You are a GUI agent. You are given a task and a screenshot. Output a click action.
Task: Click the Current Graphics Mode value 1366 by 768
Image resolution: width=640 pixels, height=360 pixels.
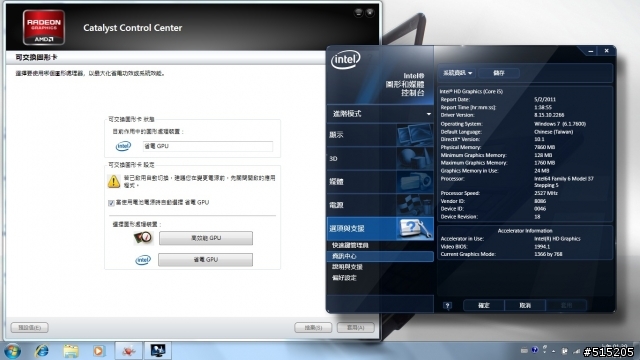(548, 254)
